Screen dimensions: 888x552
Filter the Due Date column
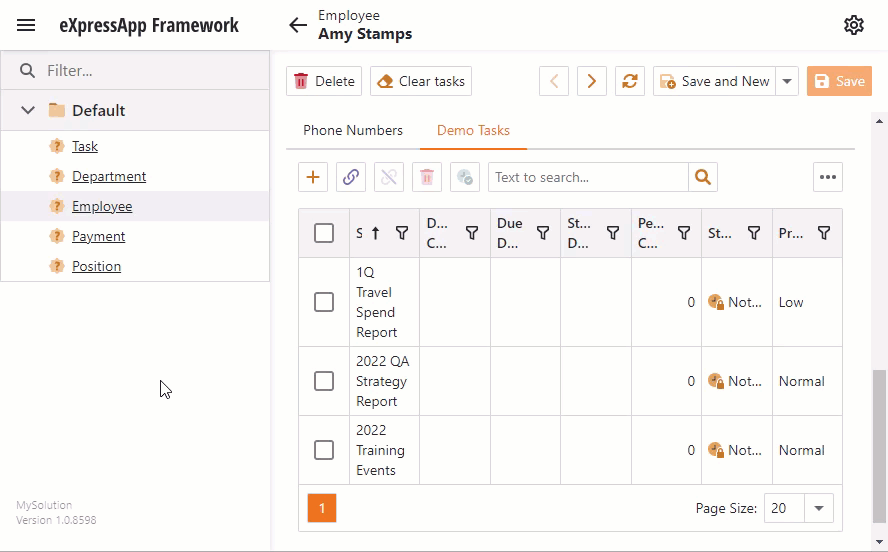pos(543,233)
